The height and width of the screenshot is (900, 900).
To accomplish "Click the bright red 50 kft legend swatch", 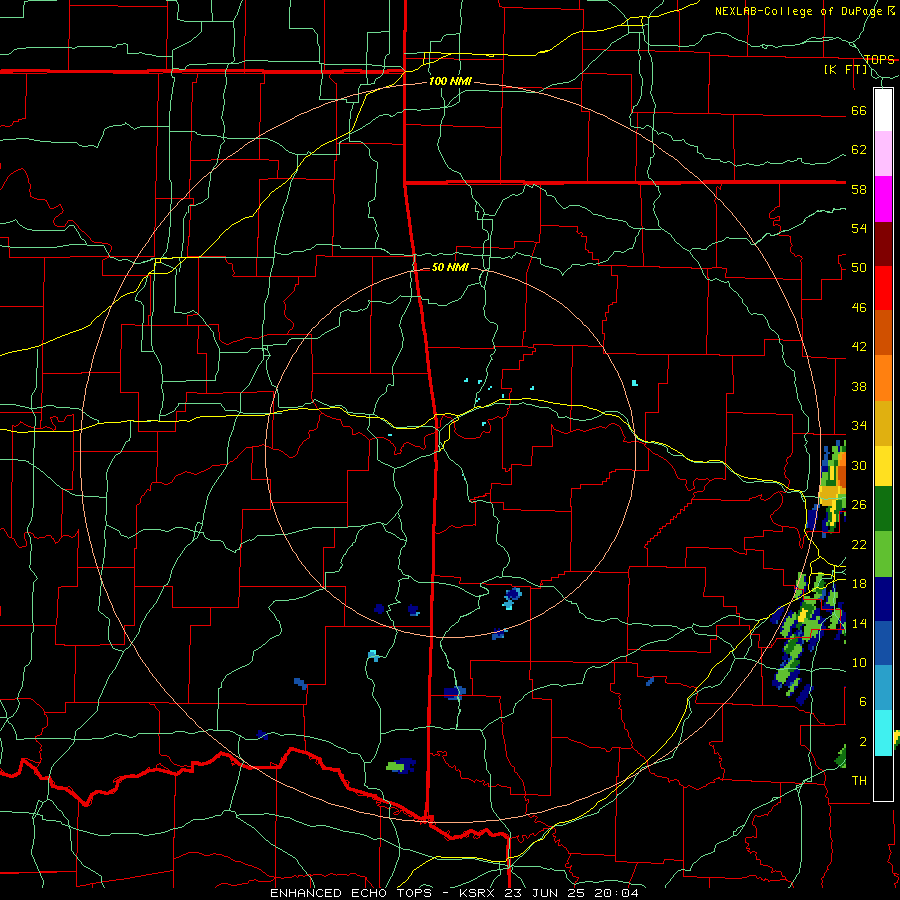I will (x=883, y=288).
